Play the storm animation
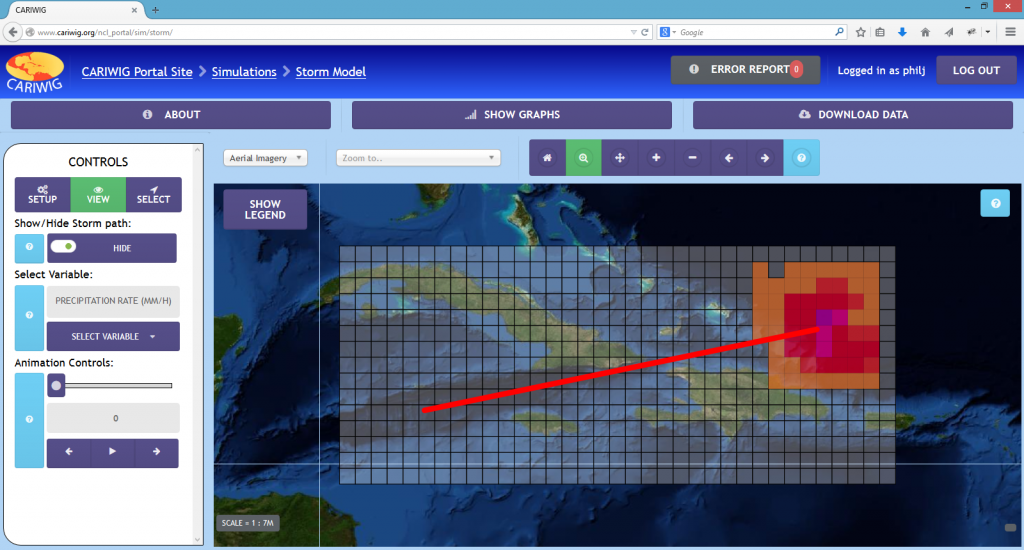Viewport: 1024px width, 550px height. pos(112,452)
